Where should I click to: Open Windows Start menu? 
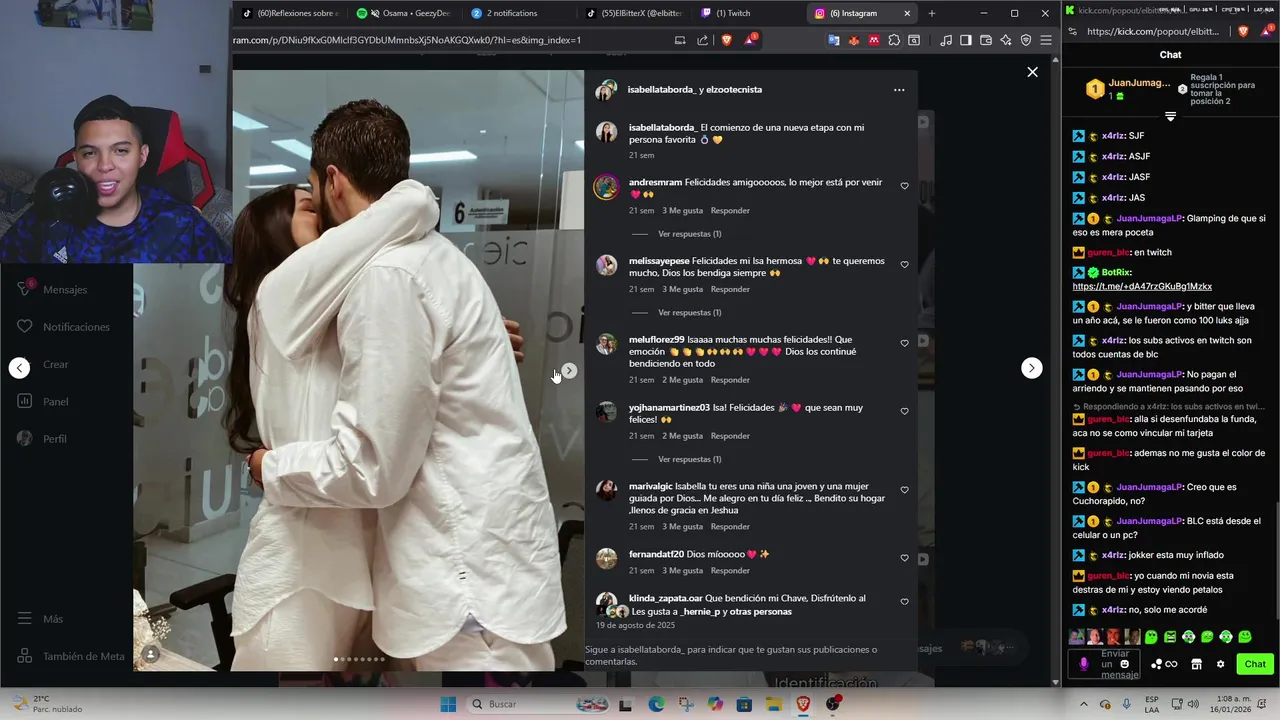[448, 704]
